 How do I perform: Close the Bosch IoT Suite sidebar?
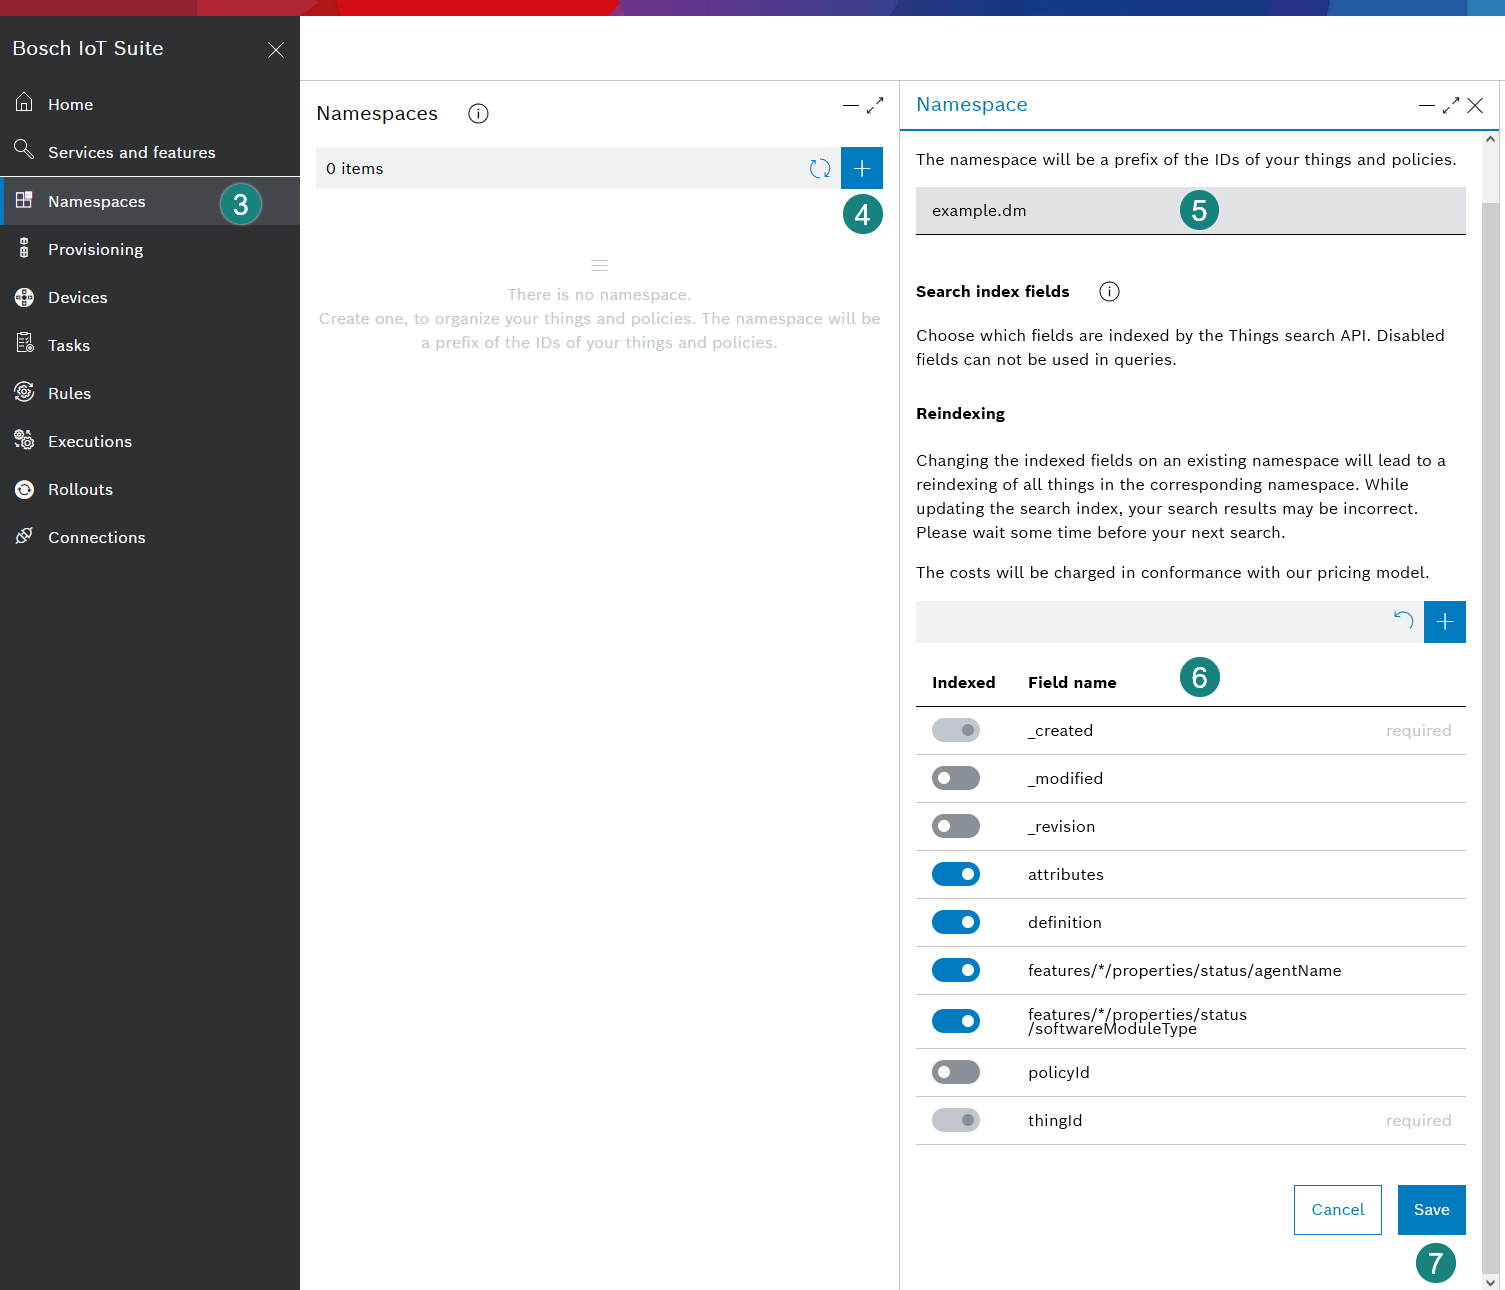point(276,49)
